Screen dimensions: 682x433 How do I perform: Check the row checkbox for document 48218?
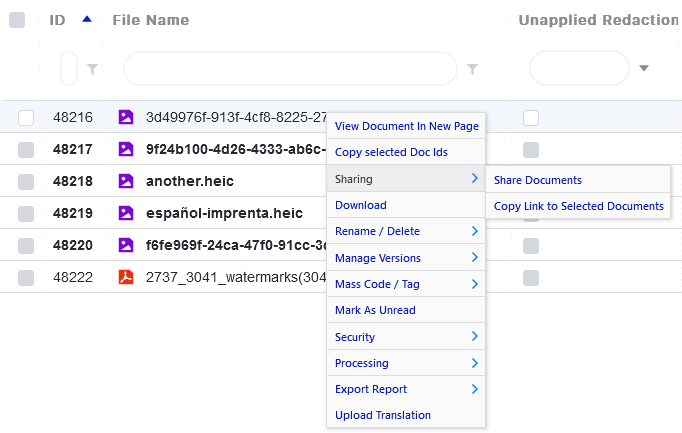pos(26,182)
